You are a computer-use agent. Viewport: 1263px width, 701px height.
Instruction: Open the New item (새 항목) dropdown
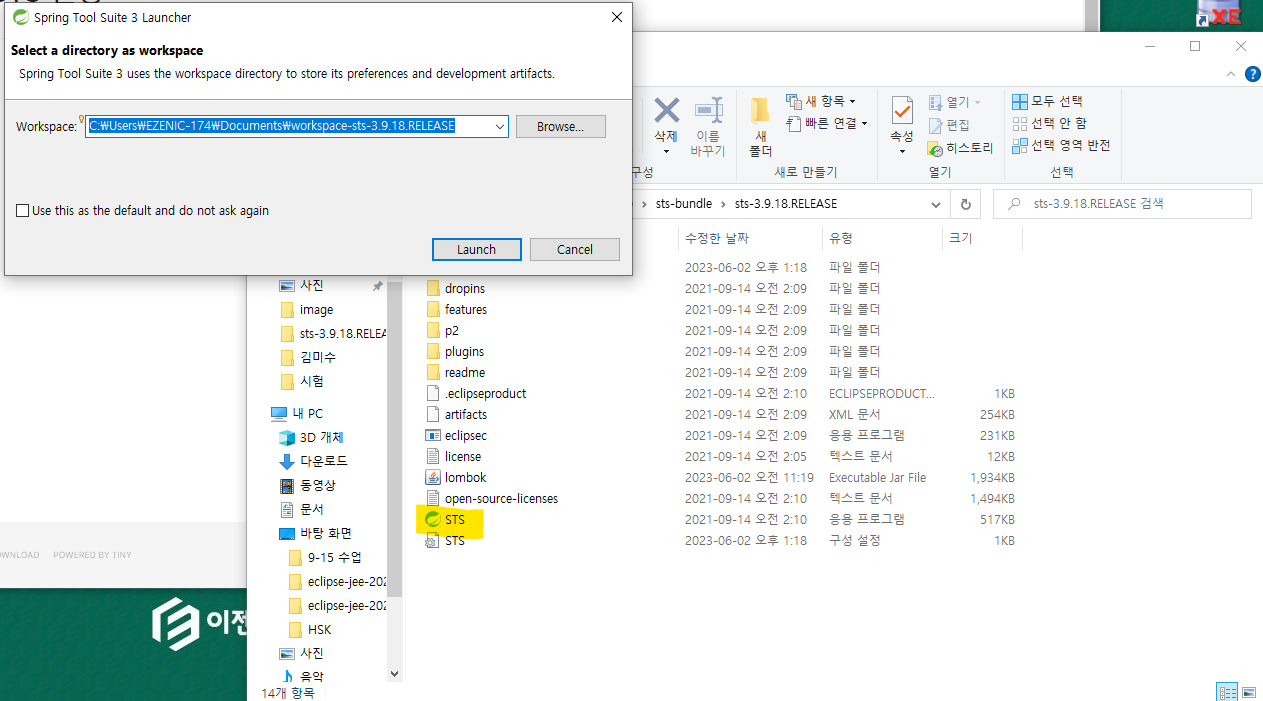[821, 101]
